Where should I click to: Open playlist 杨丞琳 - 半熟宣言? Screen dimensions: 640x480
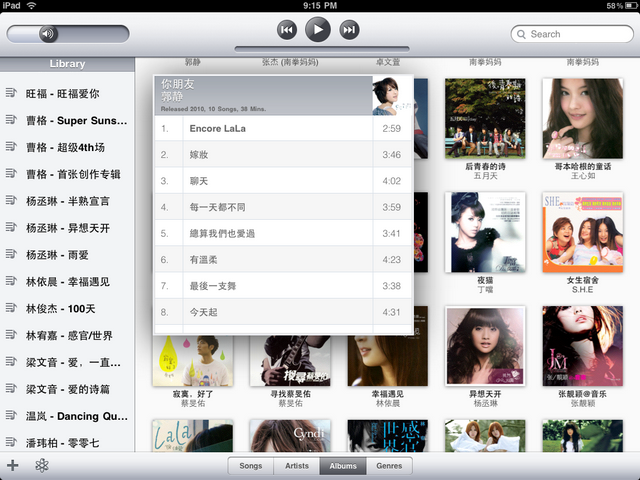tap(67, 201)
